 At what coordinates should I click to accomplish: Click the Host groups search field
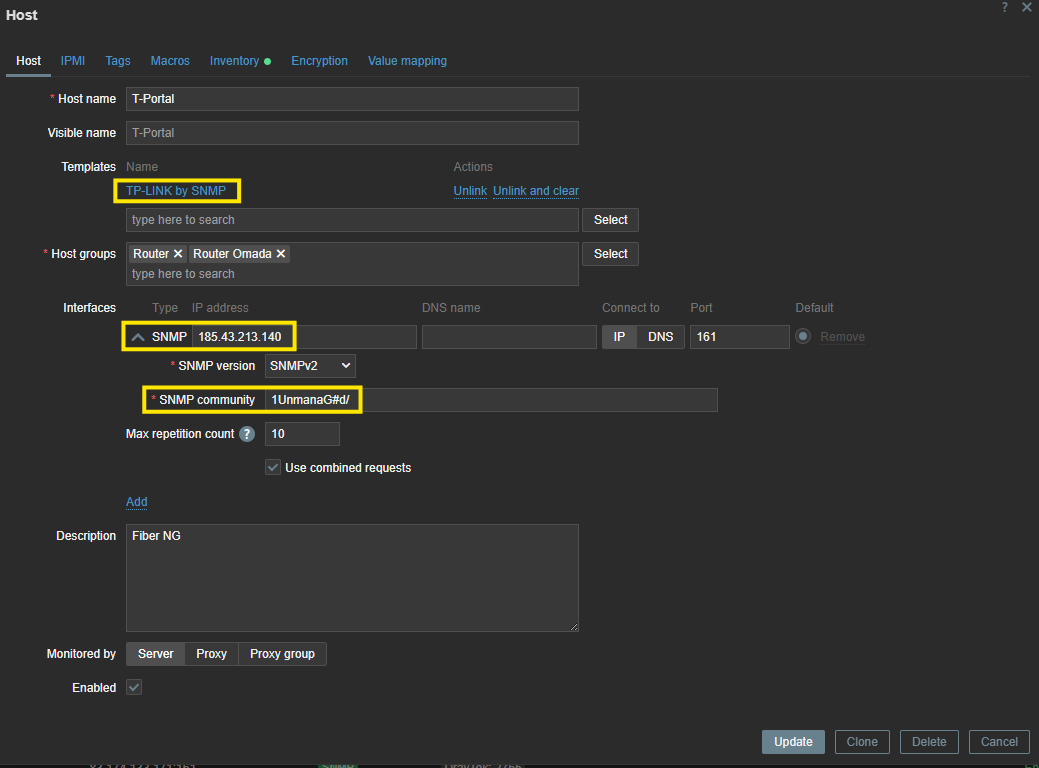(x=353, y=274)
